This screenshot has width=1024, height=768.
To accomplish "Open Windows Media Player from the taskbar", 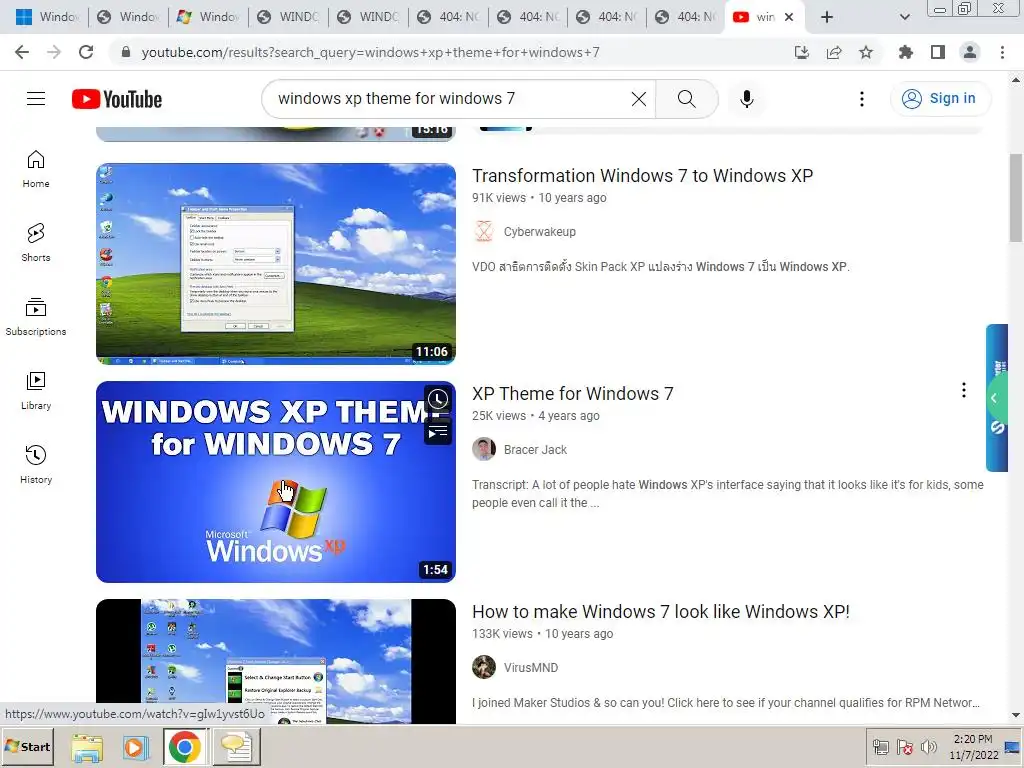I will pos(135,747).
